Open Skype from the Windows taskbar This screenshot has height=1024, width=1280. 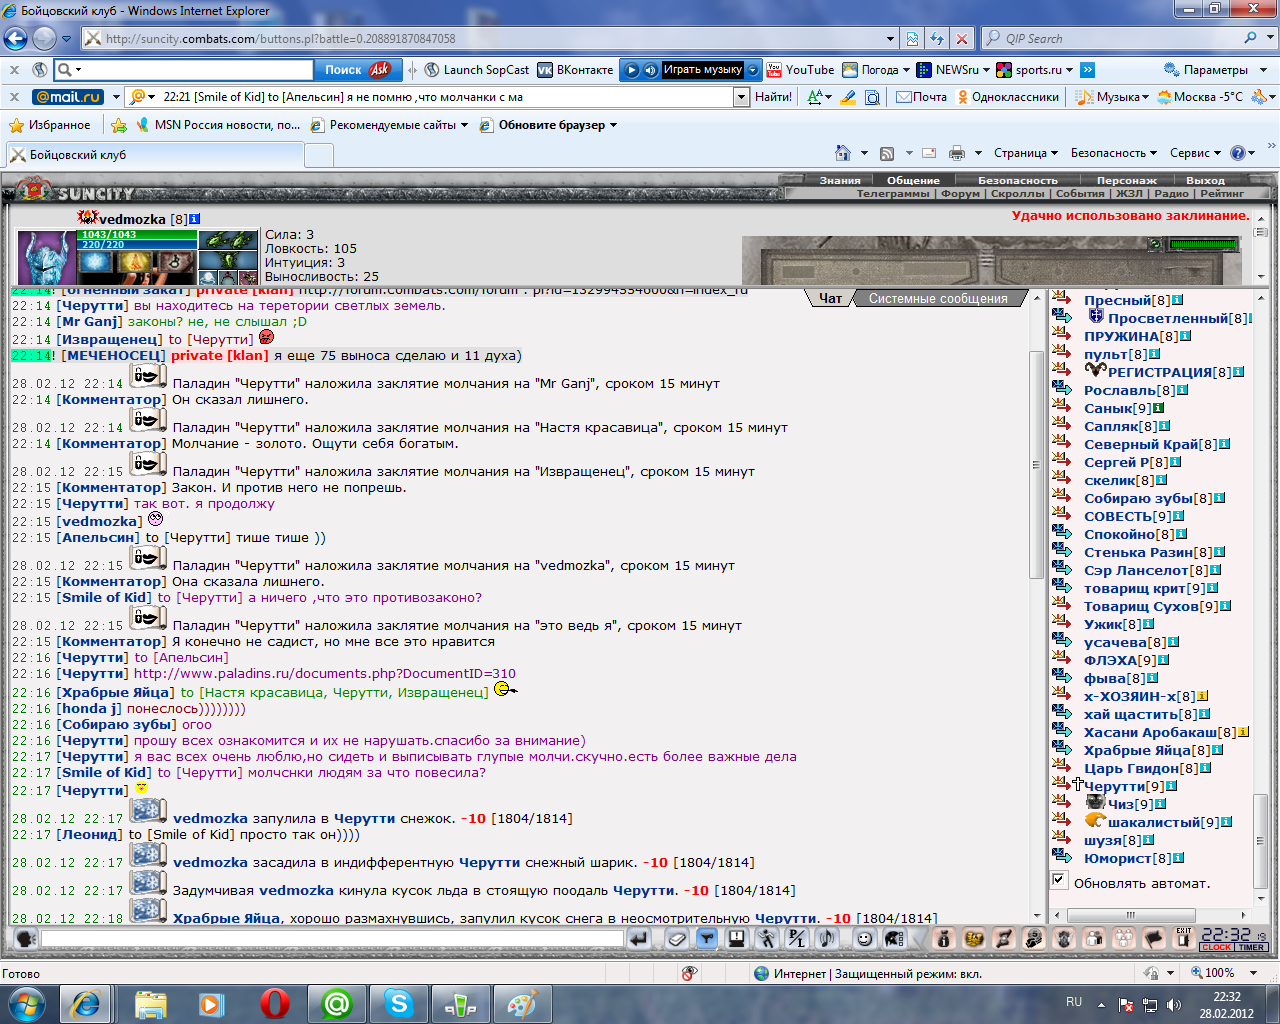pyautogui.click(x=399, y=1003)
